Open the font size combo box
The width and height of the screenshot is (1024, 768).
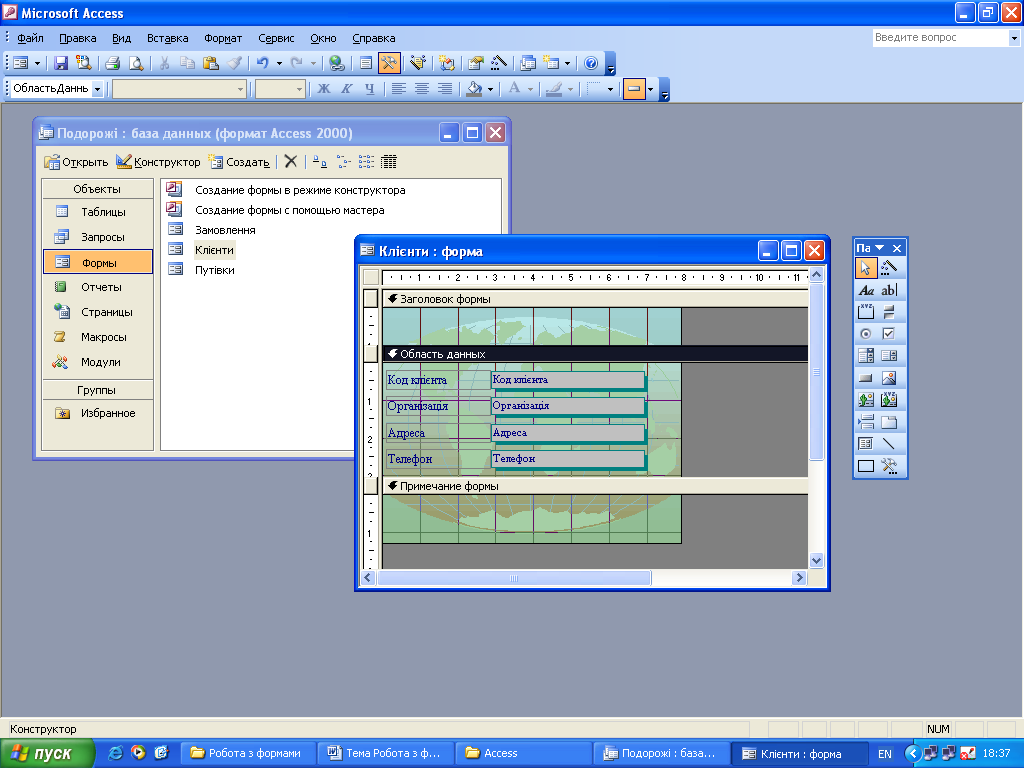(x=280, y=89)
